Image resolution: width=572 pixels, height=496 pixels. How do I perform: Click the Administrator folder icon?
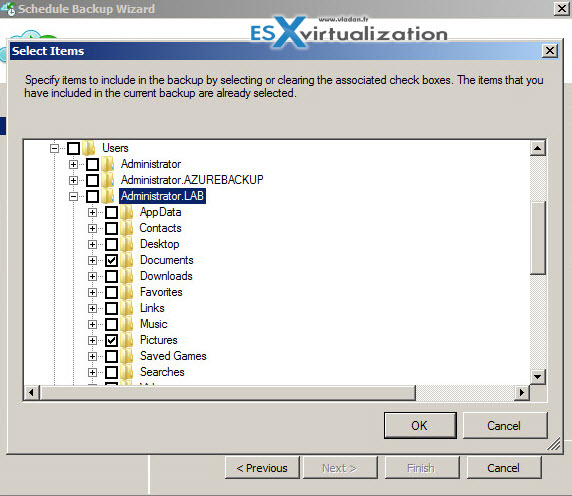[108, 164]
